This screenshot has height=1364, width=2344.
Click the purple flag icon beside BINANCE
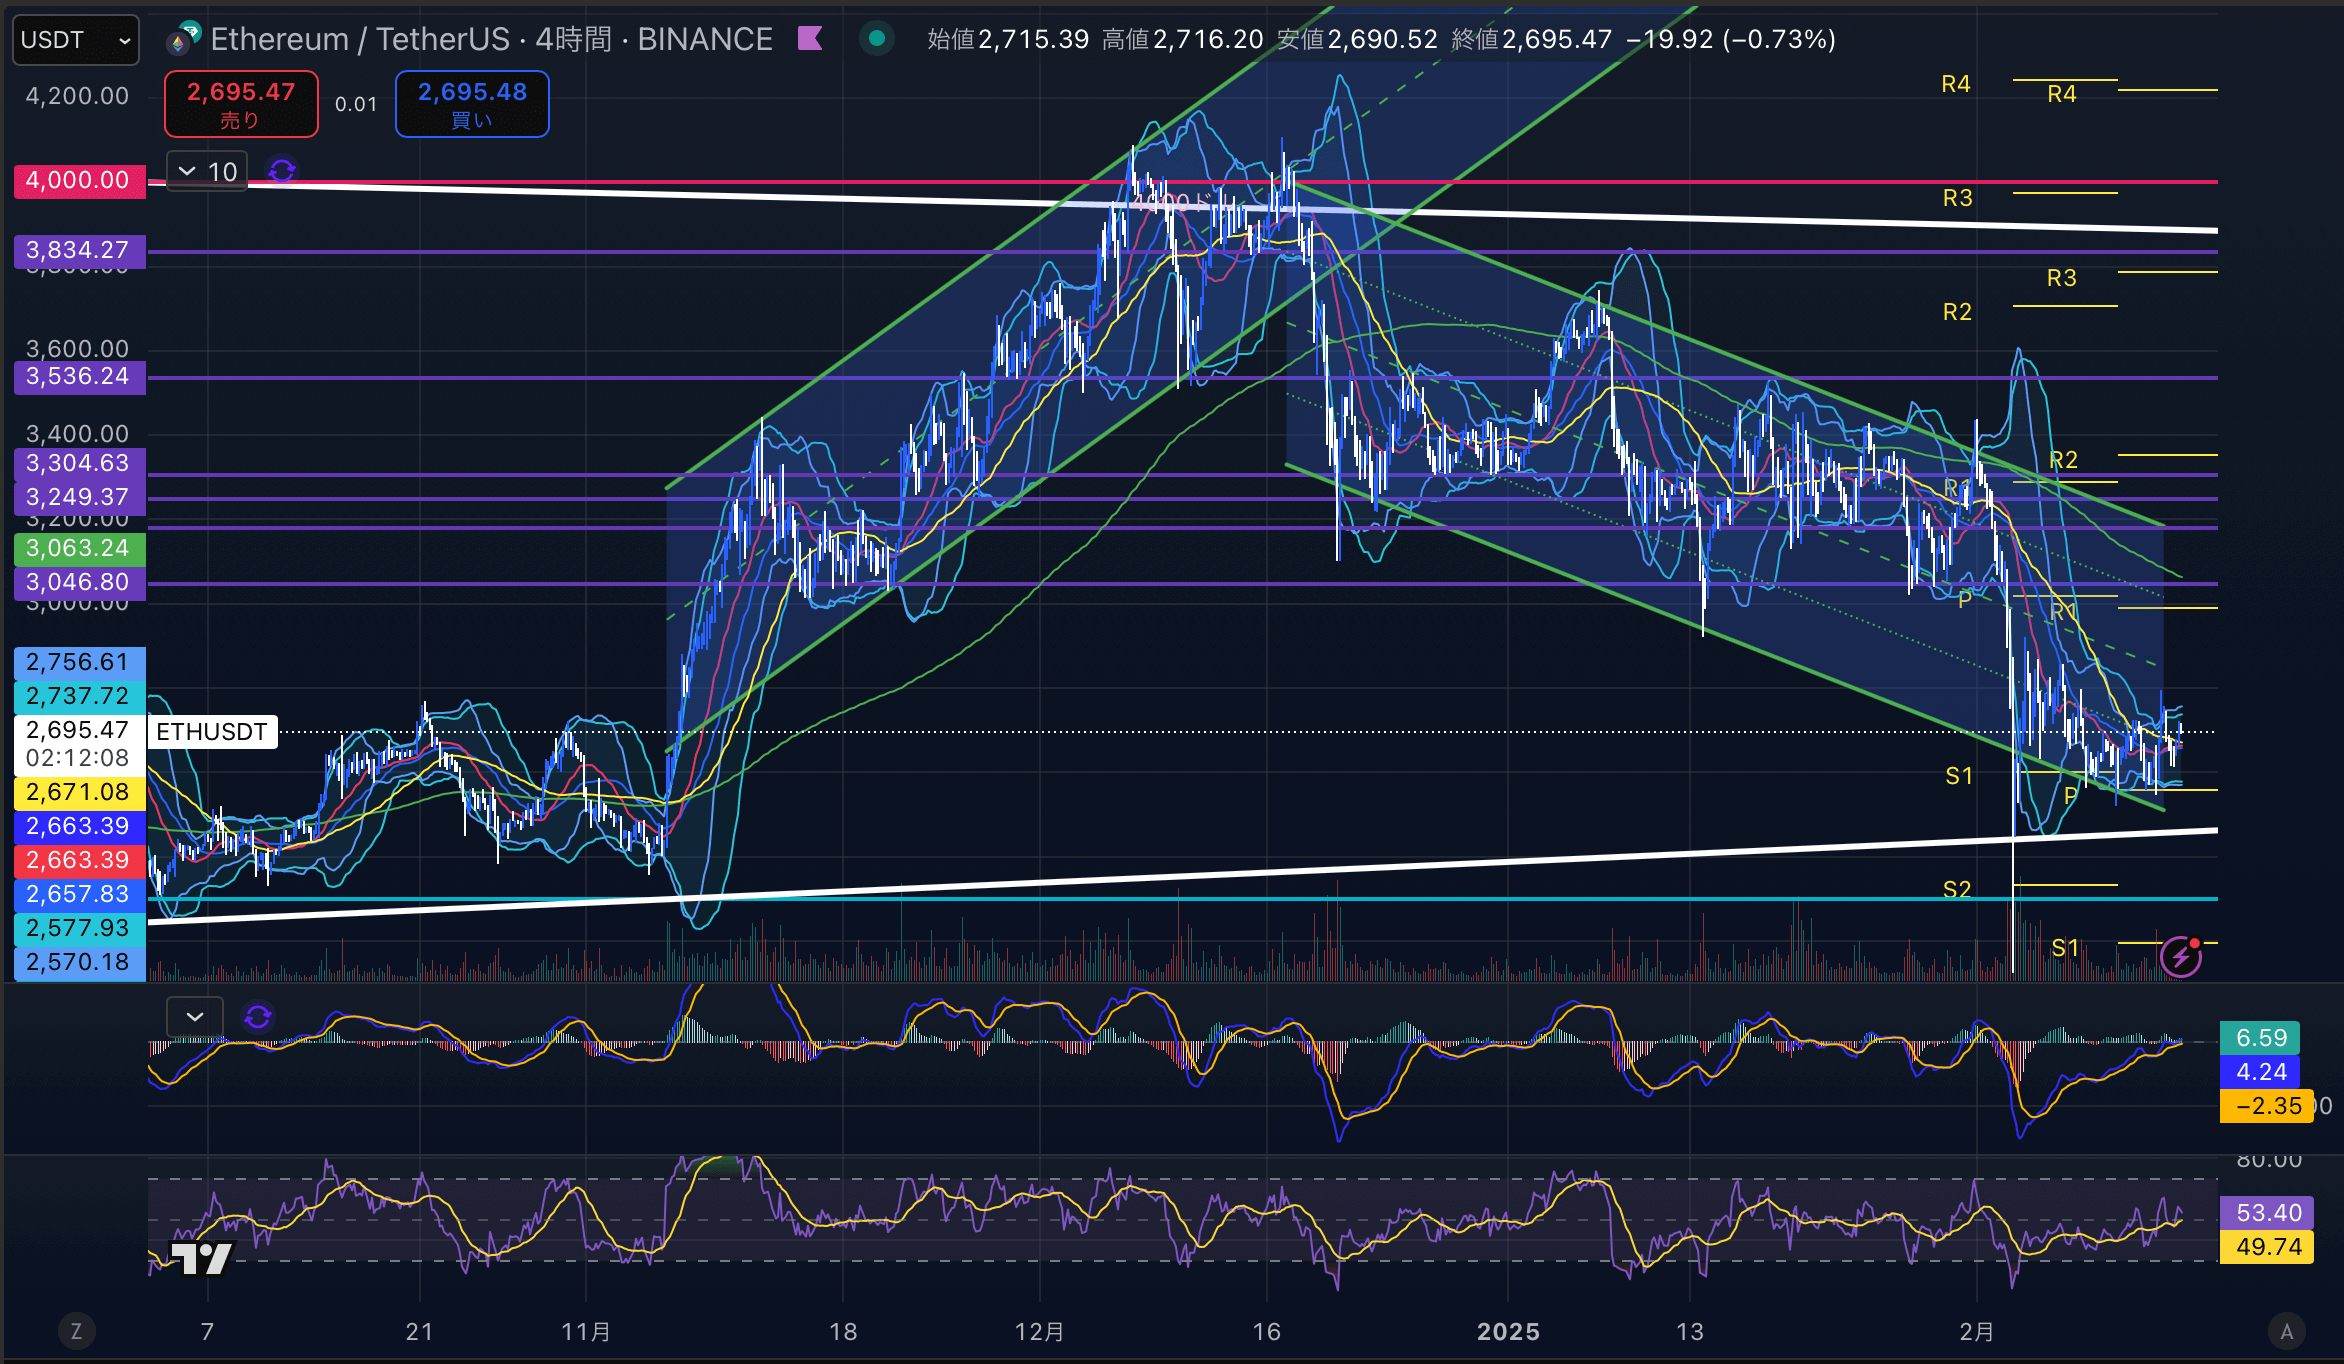[x=810, y=39]
